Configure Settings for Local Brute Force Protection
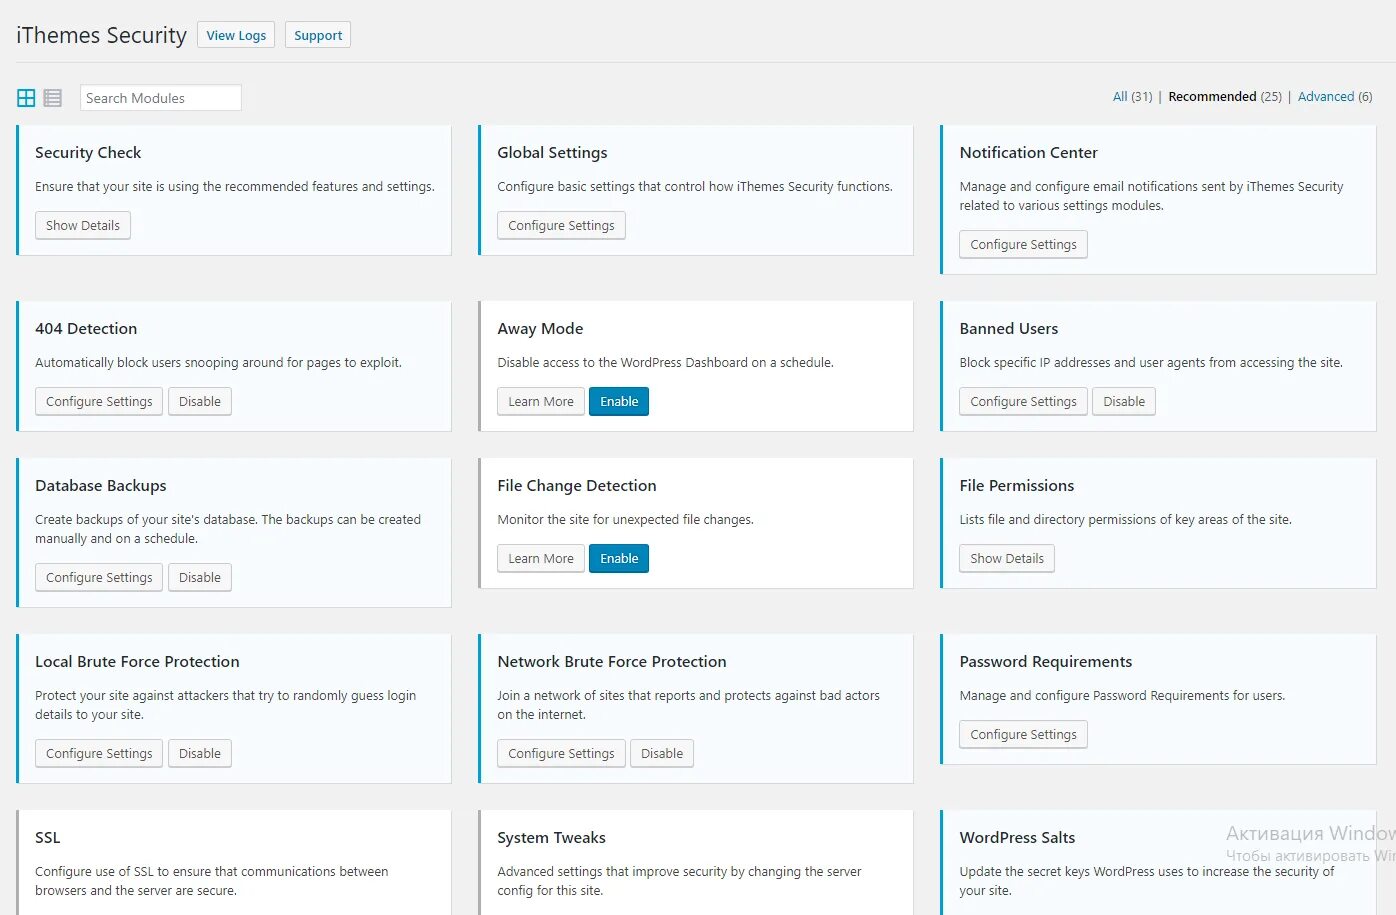This screenshot has height=915, width=1396. [x=99, y=754]
